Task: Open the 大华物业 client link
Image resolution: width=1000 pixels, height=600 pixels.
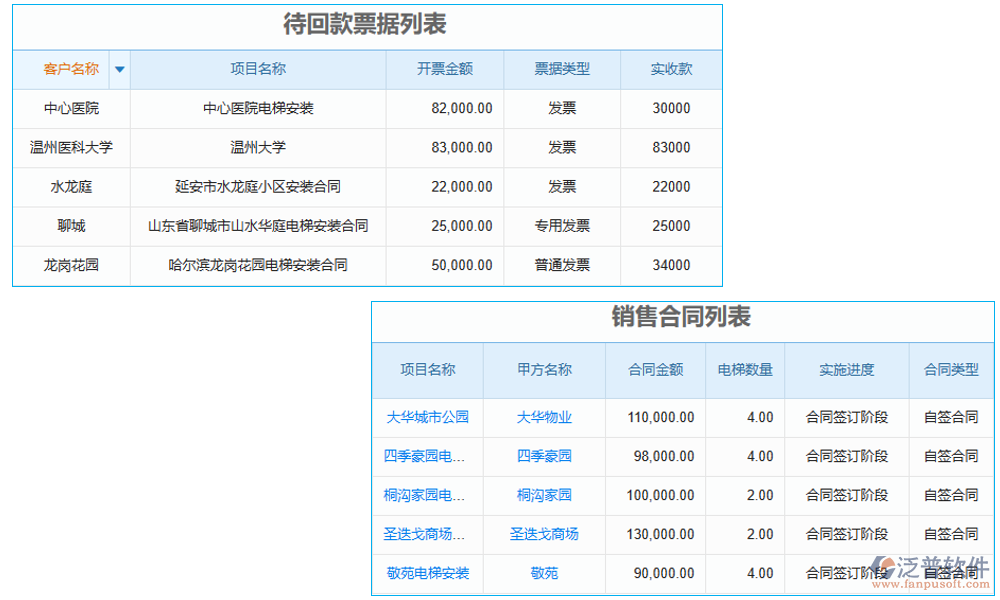Action: 543,418
